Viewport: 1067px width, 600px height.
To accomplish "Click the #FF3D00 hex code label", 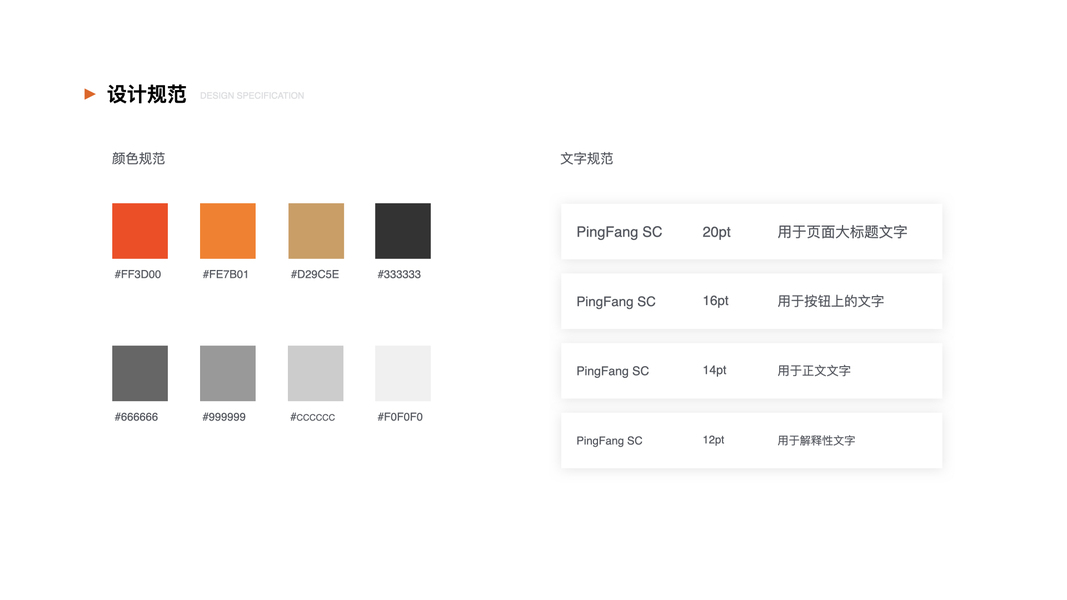I will [x=138, y=274].
